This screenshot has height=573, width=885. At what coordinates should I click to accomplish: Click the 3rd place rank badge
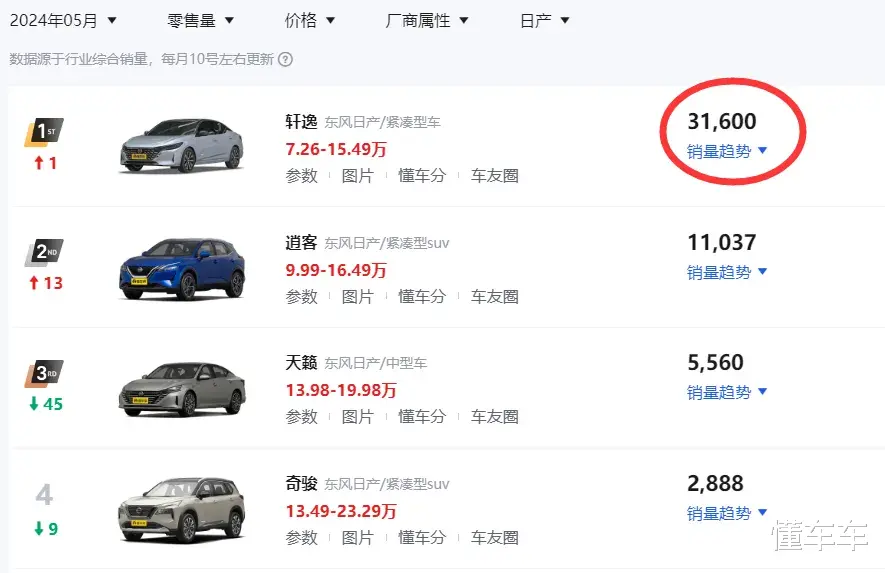(44, 374)
